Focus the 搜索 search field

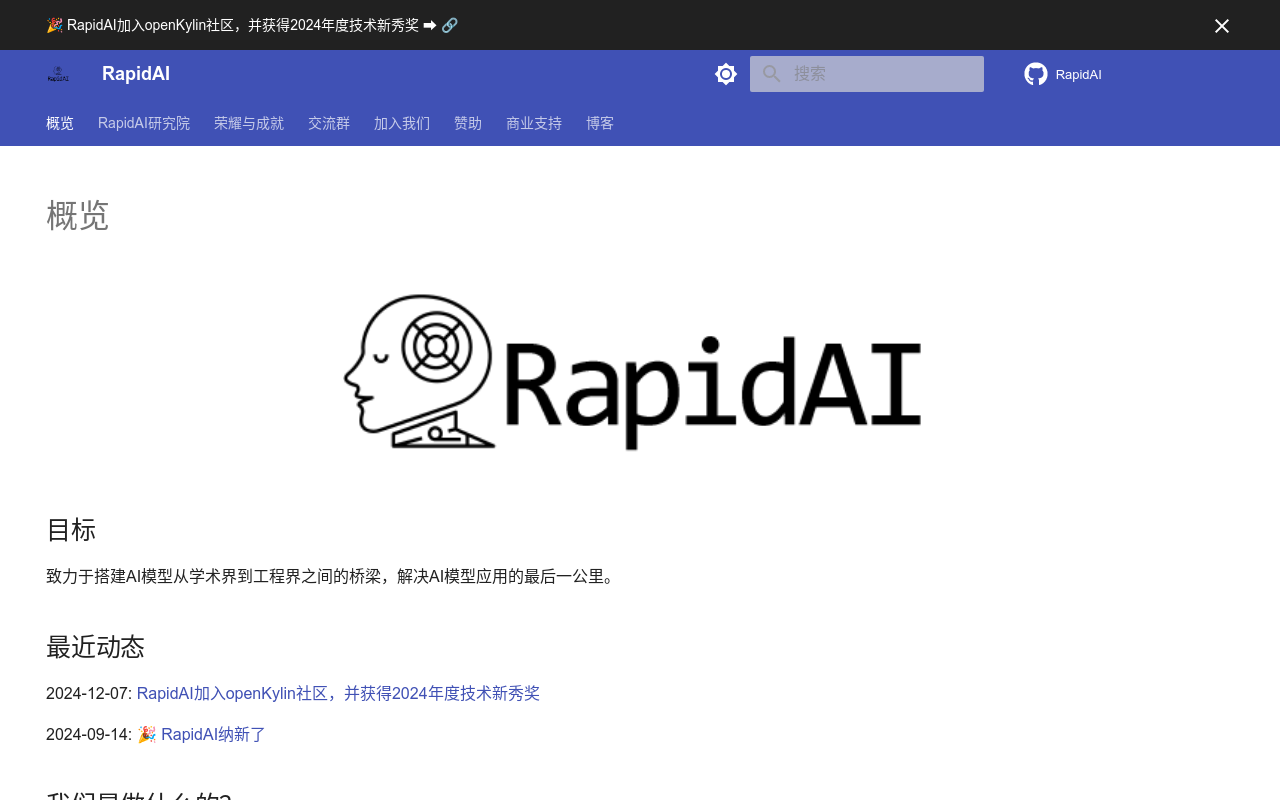click(x=867, y=74)
